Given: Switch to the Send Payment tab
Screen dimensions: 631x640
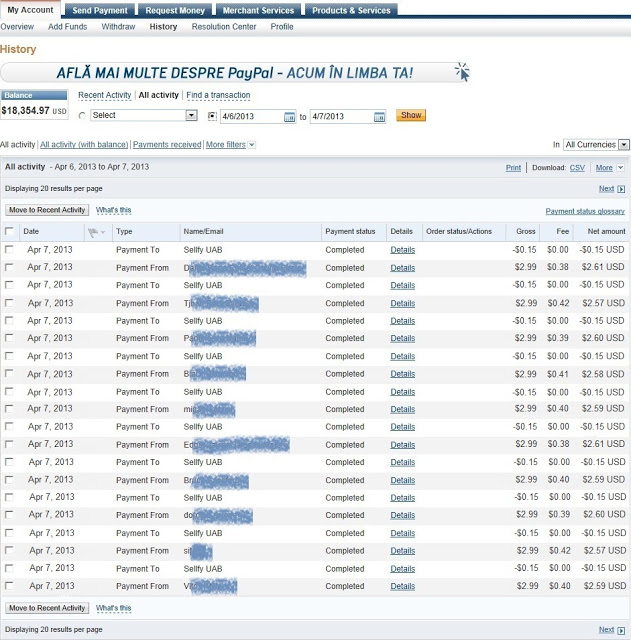Looking at the screenshot, I should pyautogui.click(x=100, y=10).
